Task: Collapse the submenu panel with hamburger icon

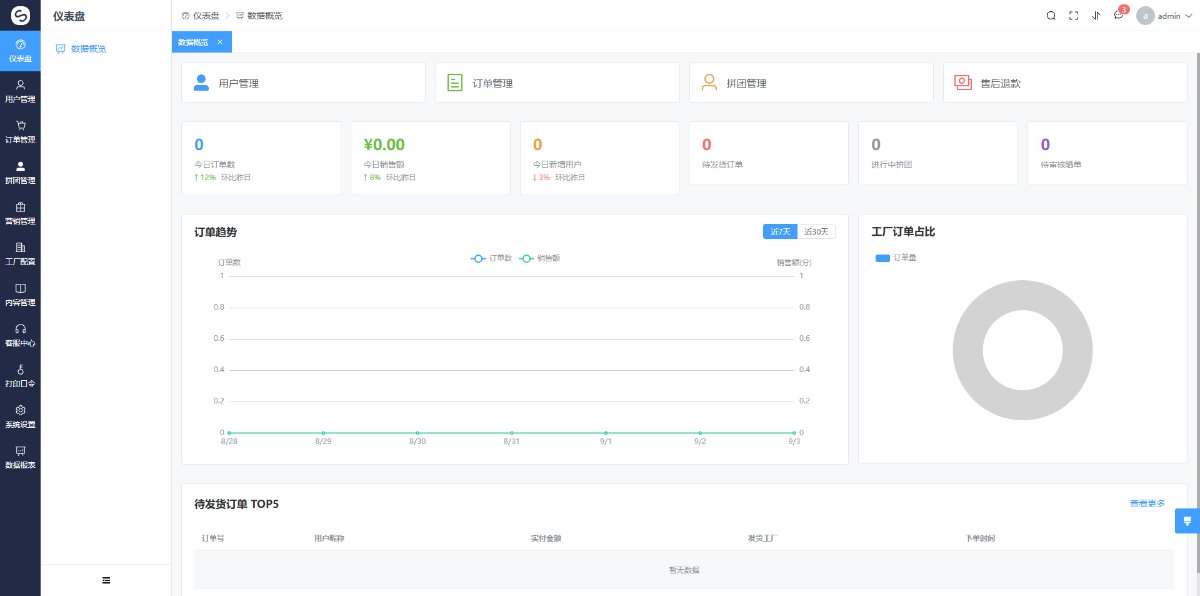Action: point(106,580)
